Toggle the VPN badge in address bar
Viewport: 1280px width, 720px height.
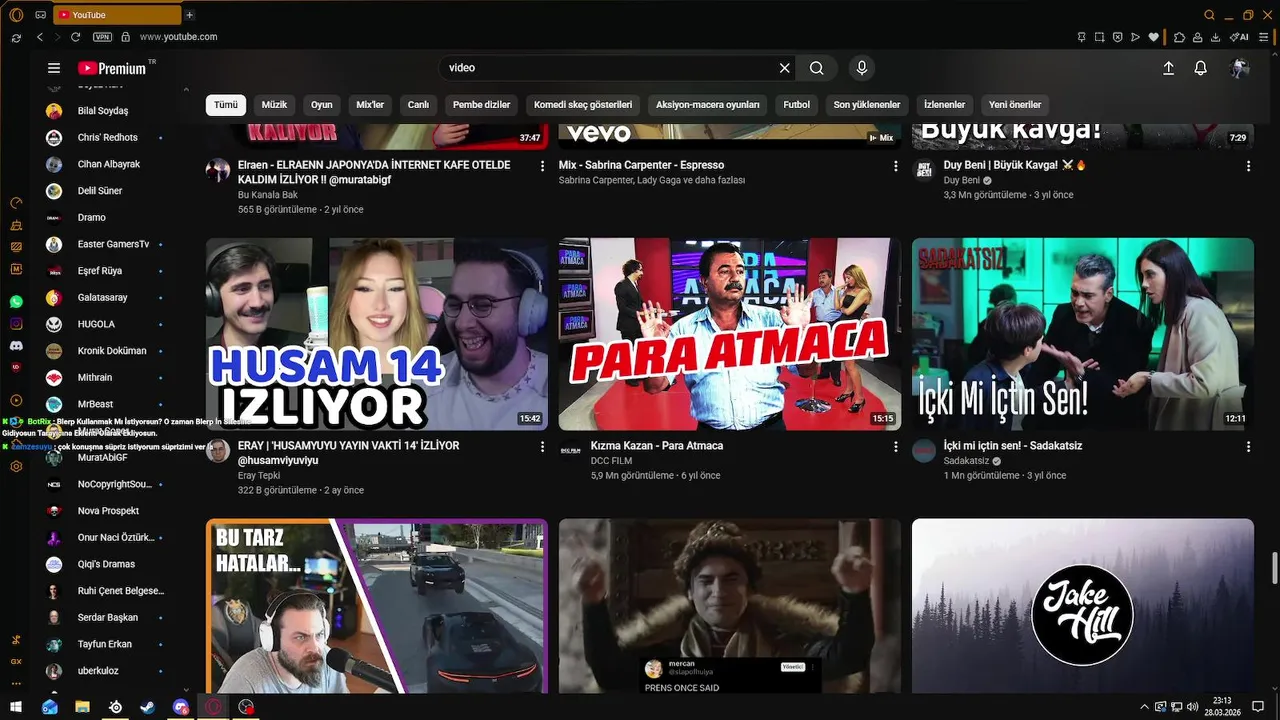tap(102, 37)
